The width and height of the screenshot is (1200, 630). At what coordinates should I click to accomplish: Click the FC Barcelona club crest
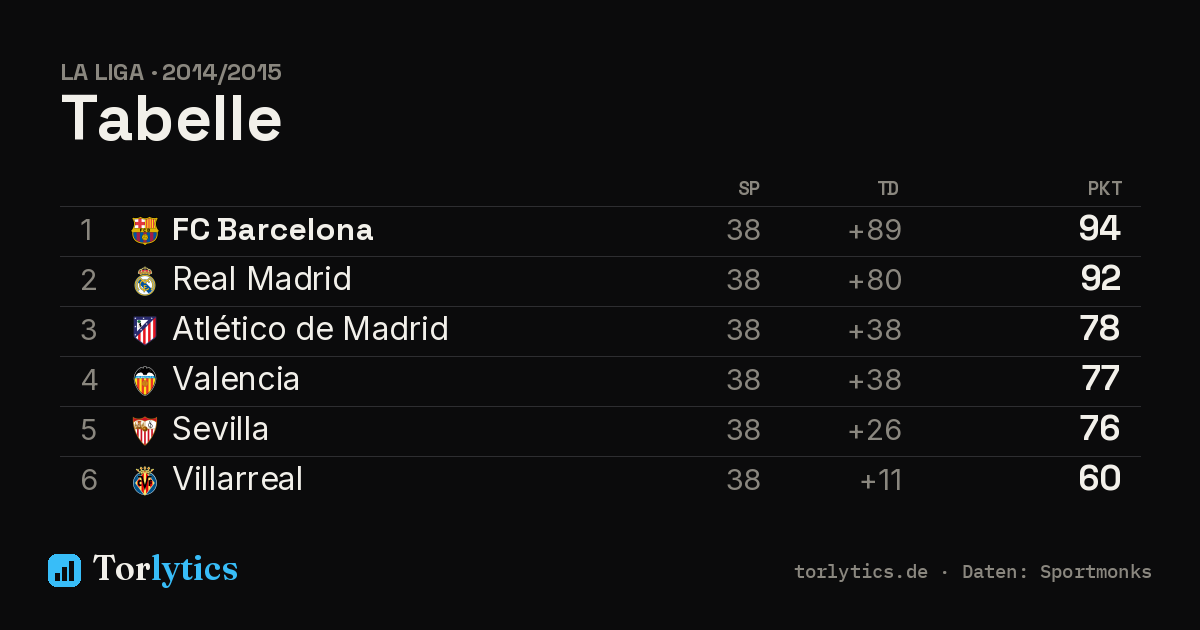[145, 231]
